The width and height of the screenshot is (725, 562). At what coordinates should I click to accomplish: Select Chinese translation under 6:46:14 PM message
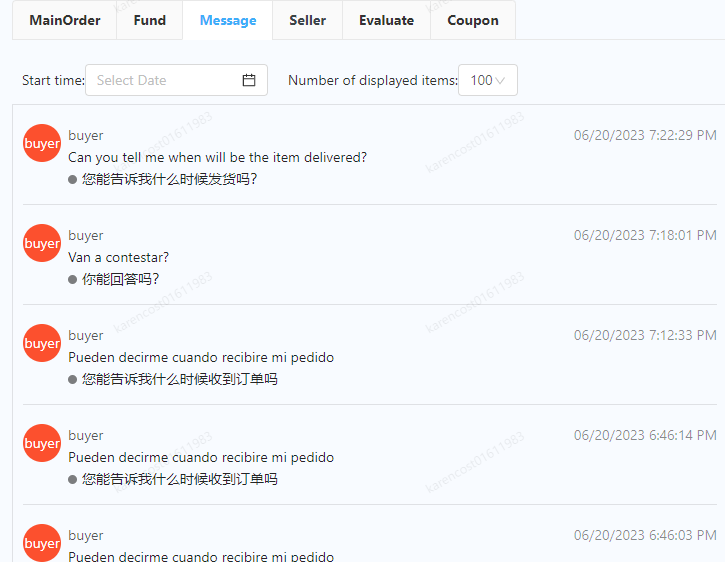(x=179, y=479)
